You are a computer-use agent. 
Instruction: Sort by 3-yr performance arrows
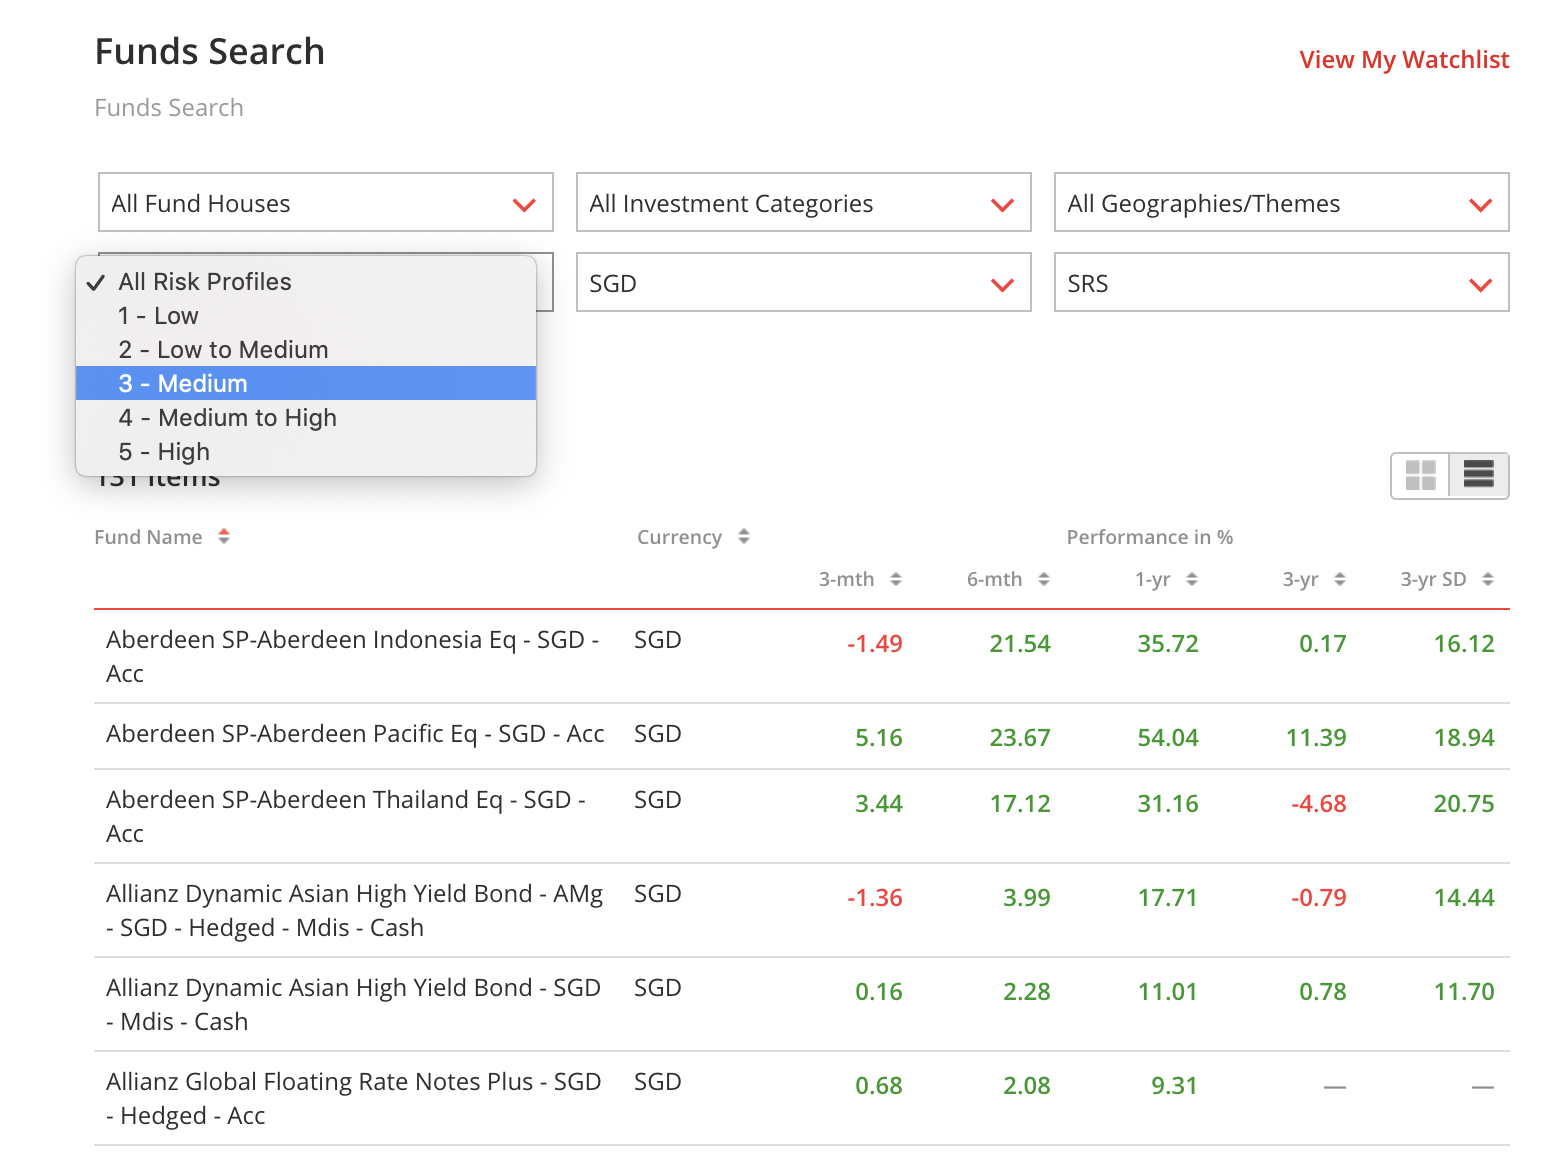1339,579
